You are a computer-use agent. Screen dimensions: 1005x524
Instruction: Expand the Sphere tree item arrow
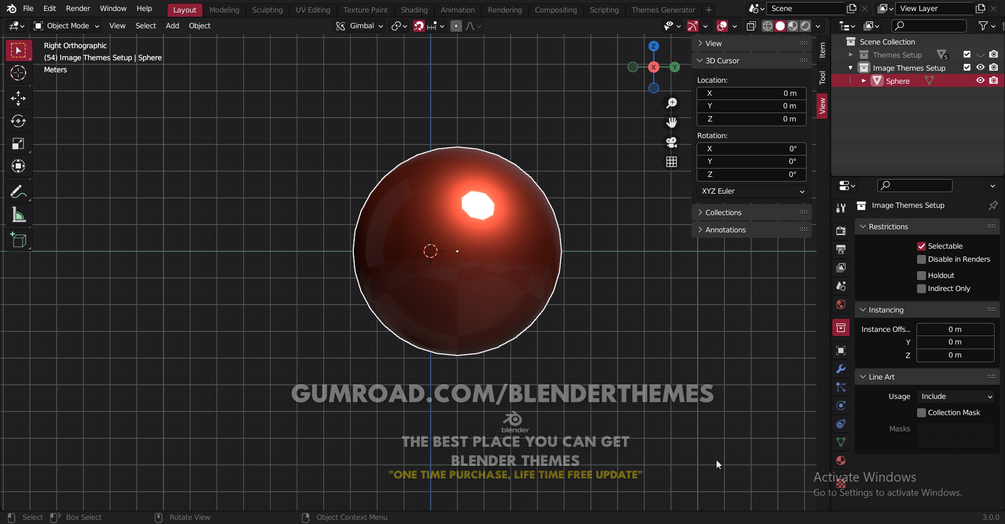863,81
